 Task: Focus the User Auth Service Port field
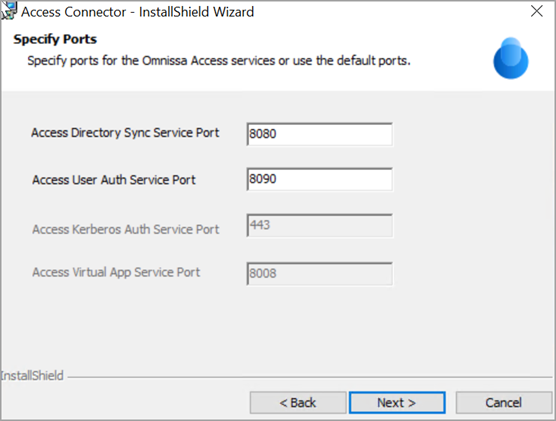[x=319, y=179]
